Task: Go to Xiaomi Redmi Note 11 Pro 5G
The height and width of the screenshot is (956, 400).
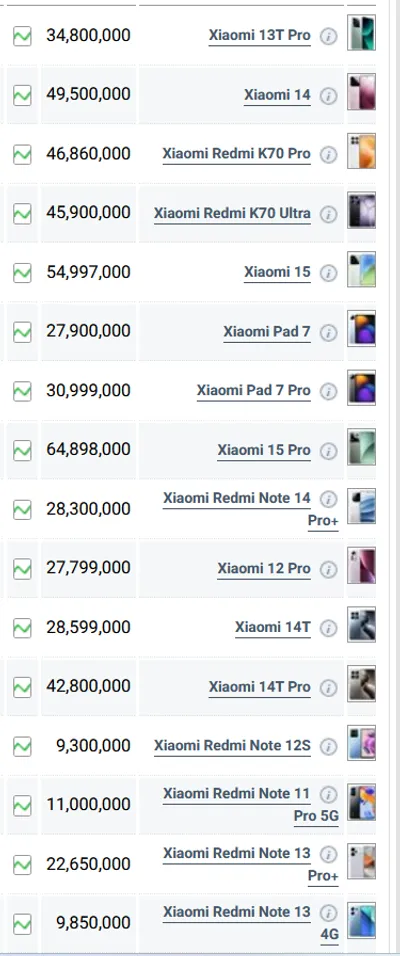Action: click(x=251, y=805)
